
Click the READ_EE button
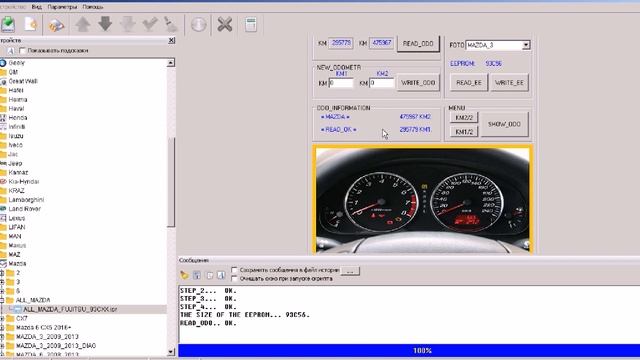click(469, 83)
